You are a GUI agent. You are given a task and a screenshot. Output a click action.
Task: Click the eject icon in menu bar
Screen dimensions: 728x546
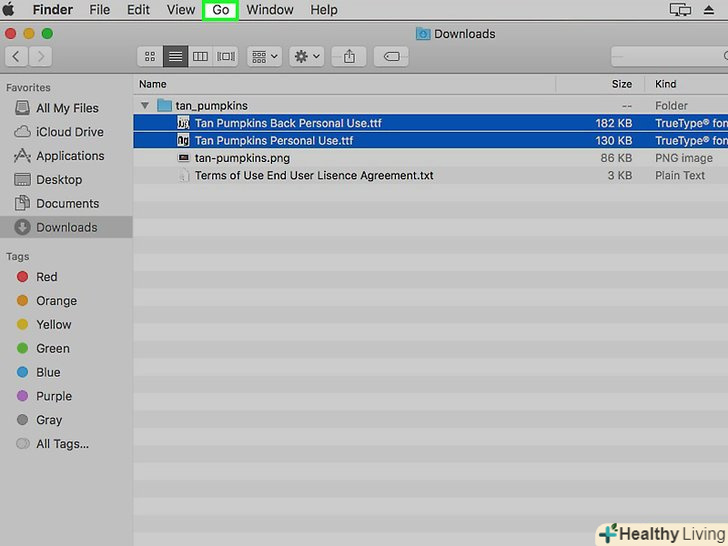[x=708, y=10]
